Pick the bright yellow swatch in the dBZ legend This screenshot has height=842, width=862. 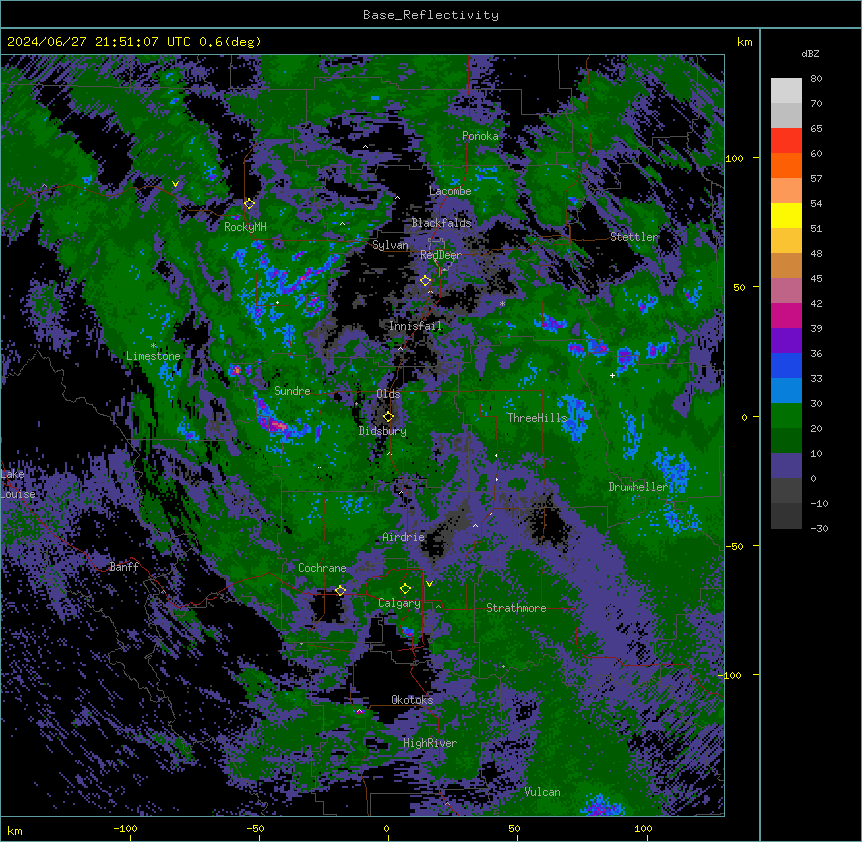(786, 215)
